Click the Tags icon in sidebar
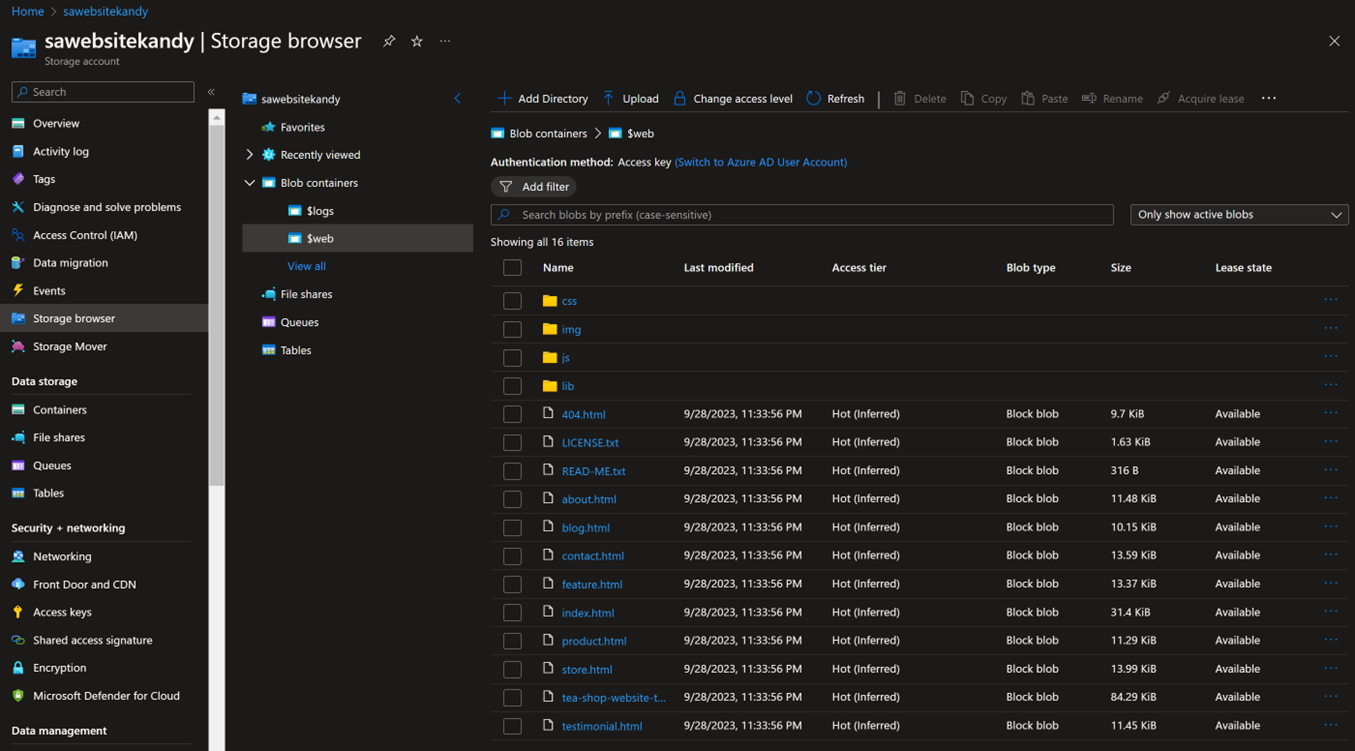Screen dimensions: 1355x751 tap(18, 179)
